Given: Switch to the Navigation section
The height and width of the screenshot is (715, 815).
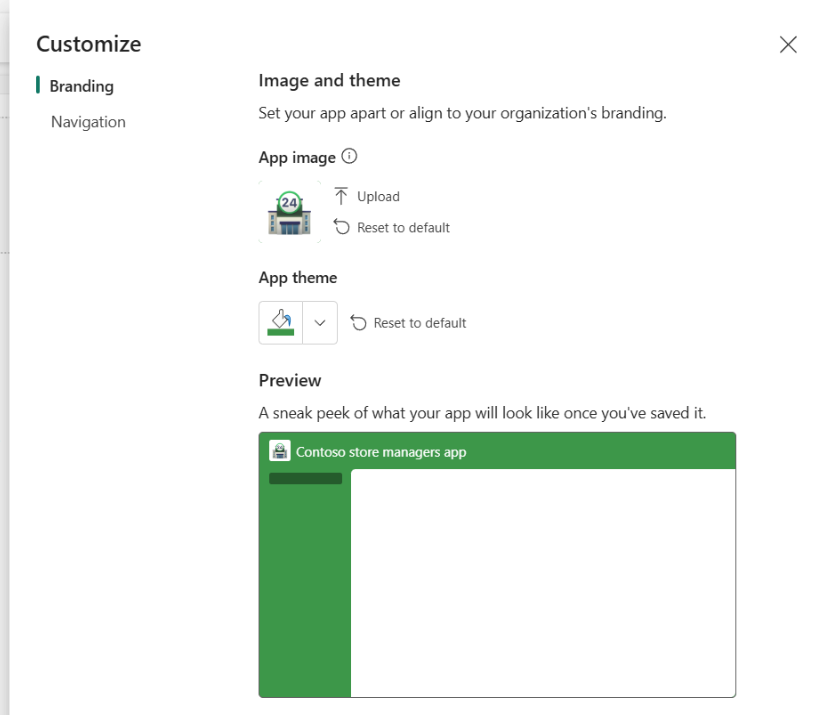Looking at the screenshot, I should coord(88,121).
